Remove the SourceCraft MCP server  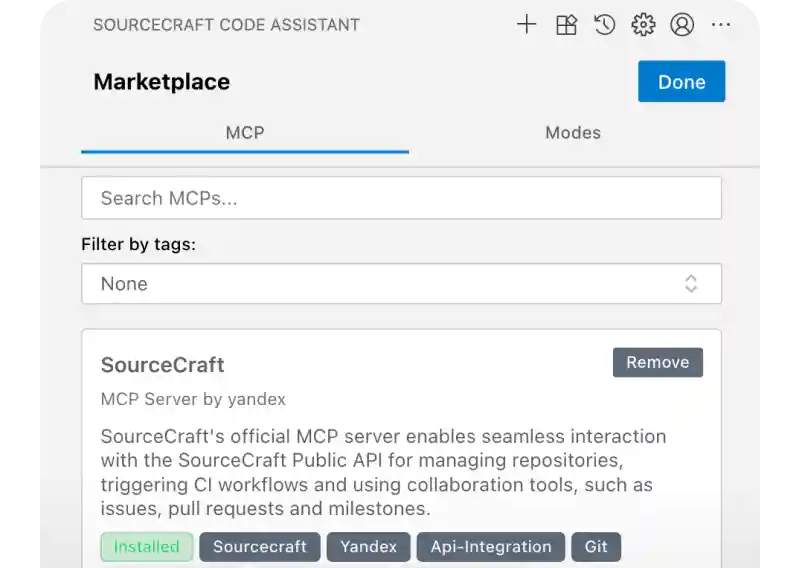coord(657,362)
